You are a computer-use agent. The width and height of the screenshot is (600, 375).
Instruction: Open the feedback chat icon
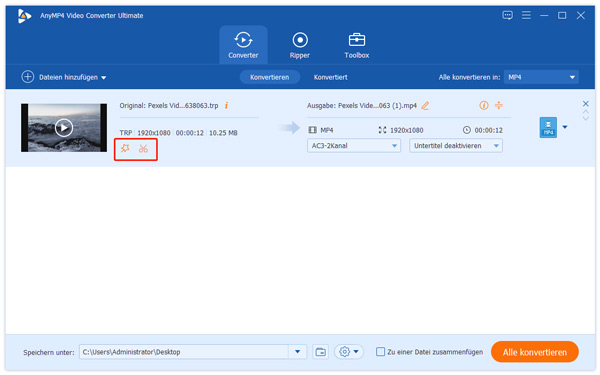pyautogui.click(x=507, y=15)
